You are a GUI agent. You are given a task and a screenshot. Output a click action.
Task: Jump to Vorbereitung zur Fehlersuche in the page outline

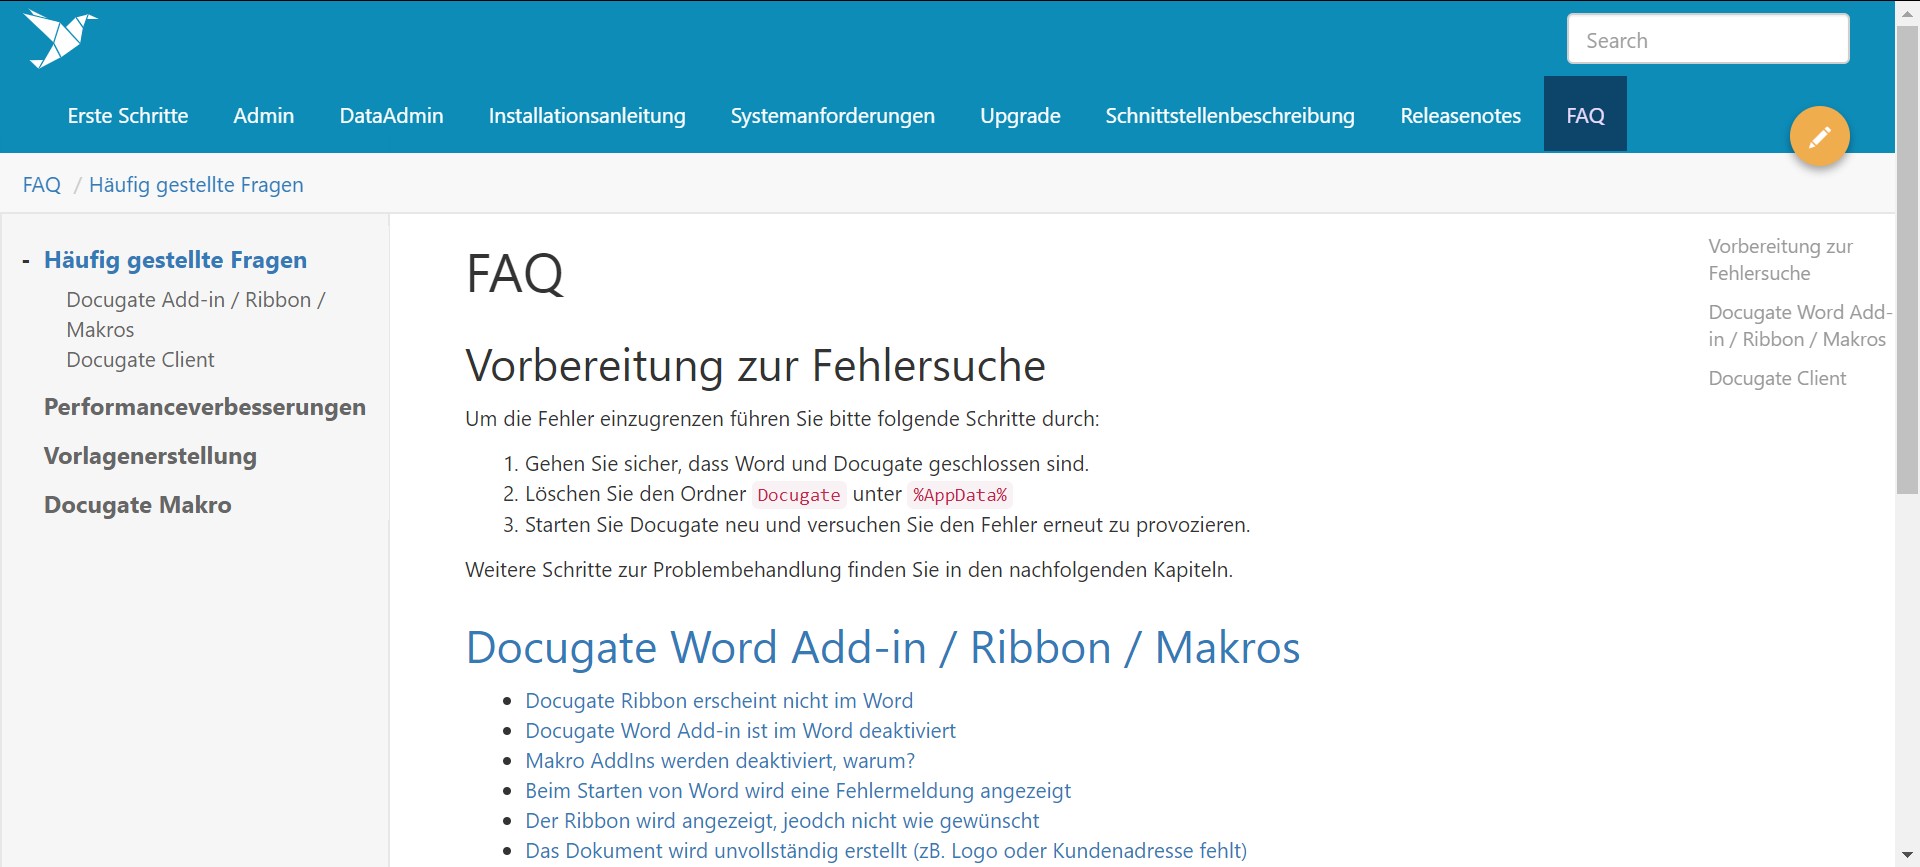point(1780,259)
